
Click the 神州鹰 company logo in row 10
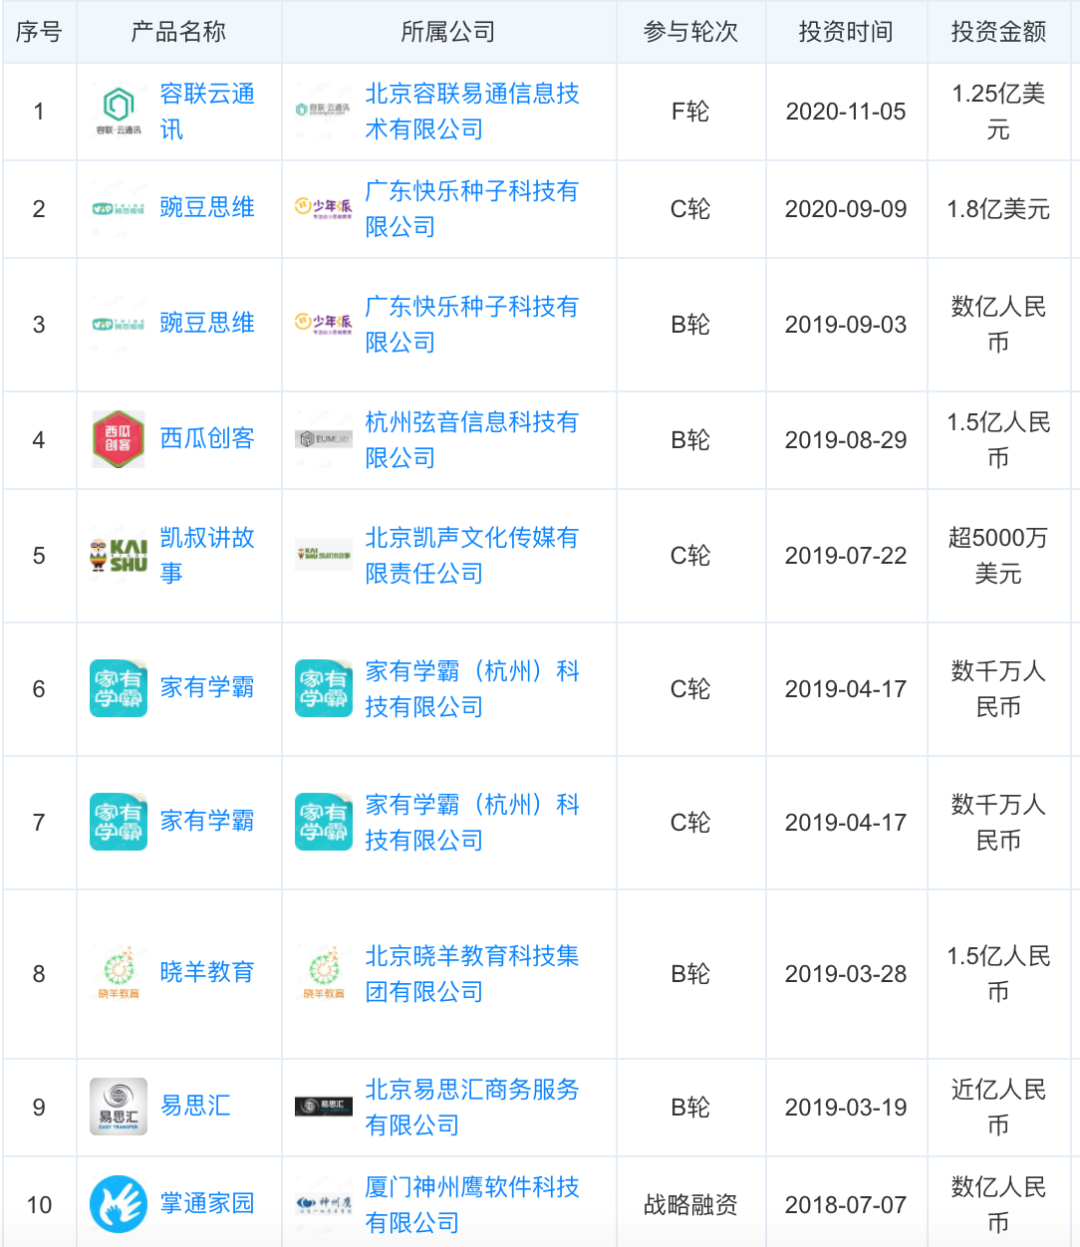click(x=323, y=1204)
